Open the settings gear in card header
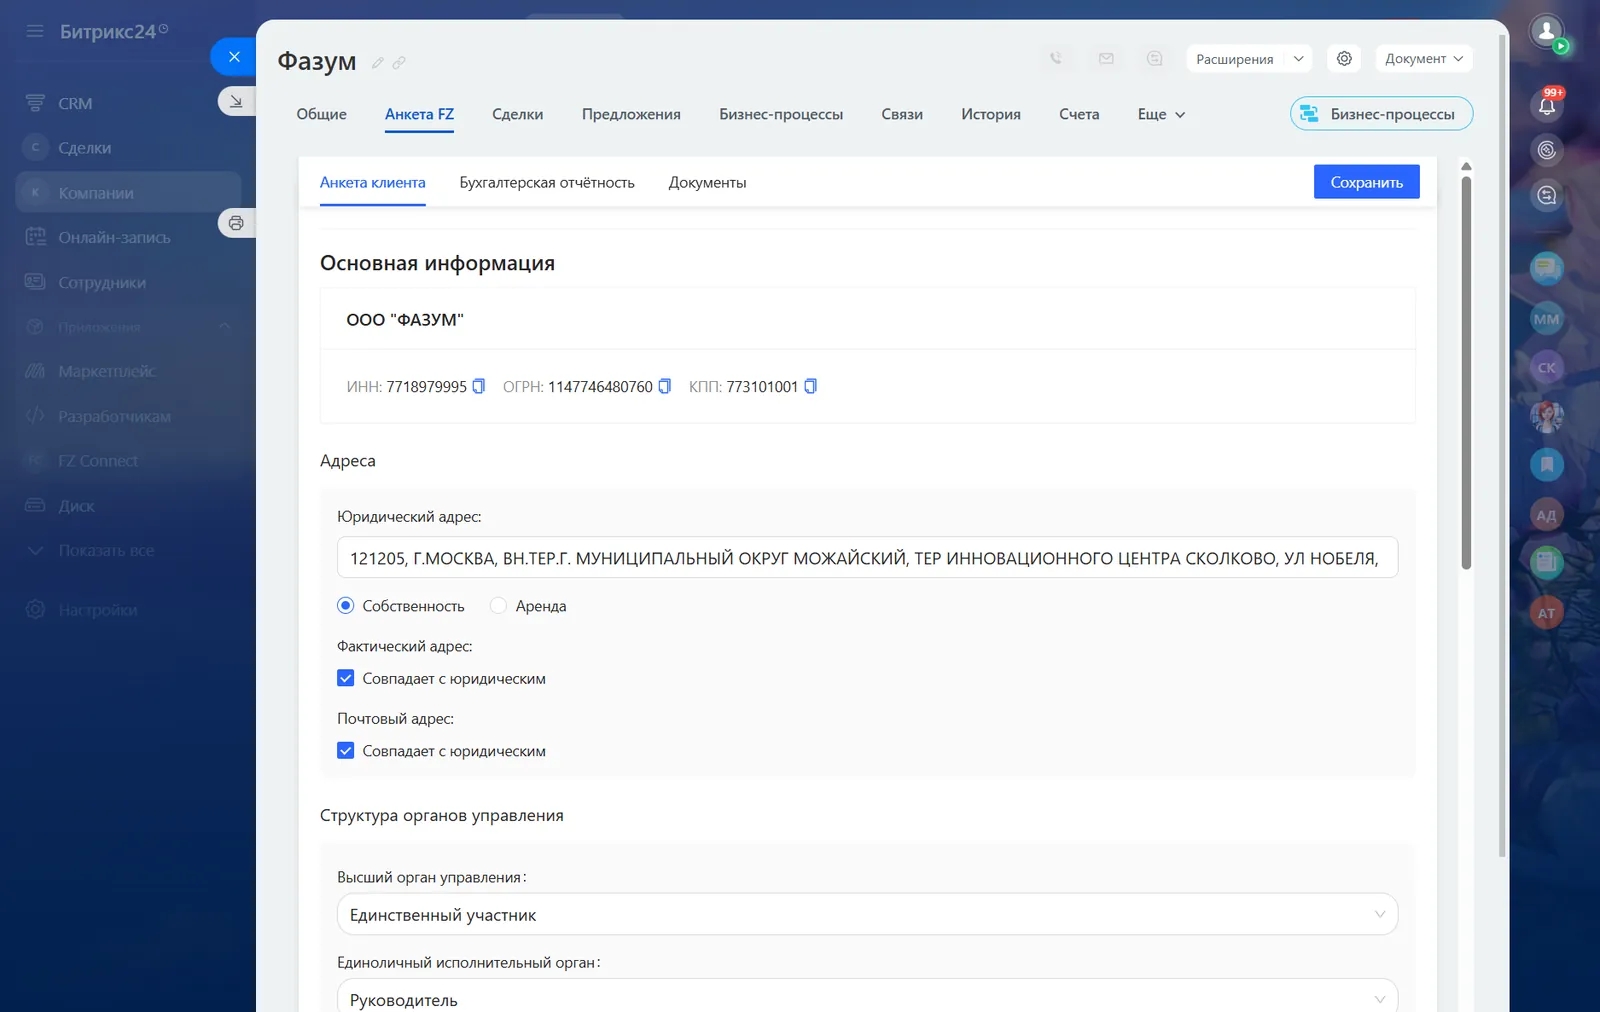The width and height of the screenshot is (1600, 1012). [1344, 59]
